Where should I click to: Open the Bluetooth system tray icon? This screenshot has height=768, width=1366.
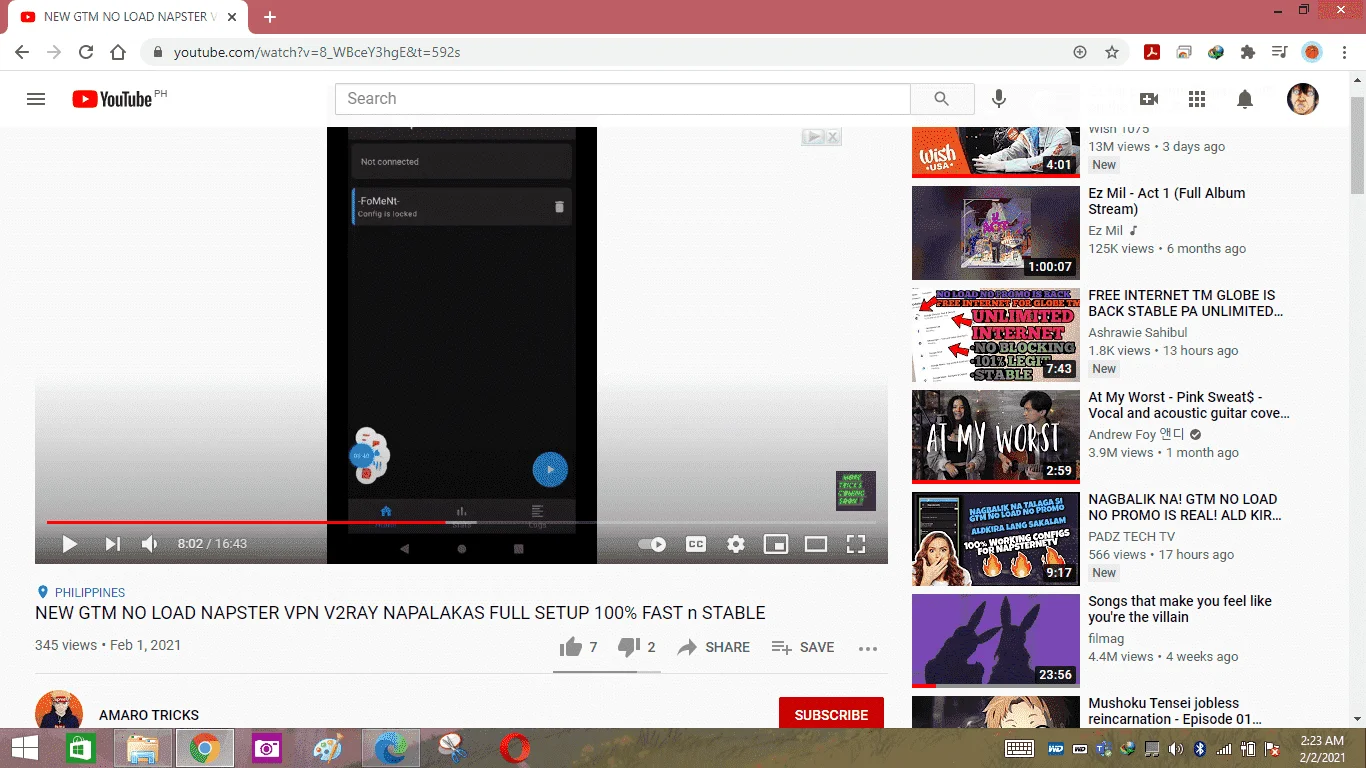(1200, 748)
